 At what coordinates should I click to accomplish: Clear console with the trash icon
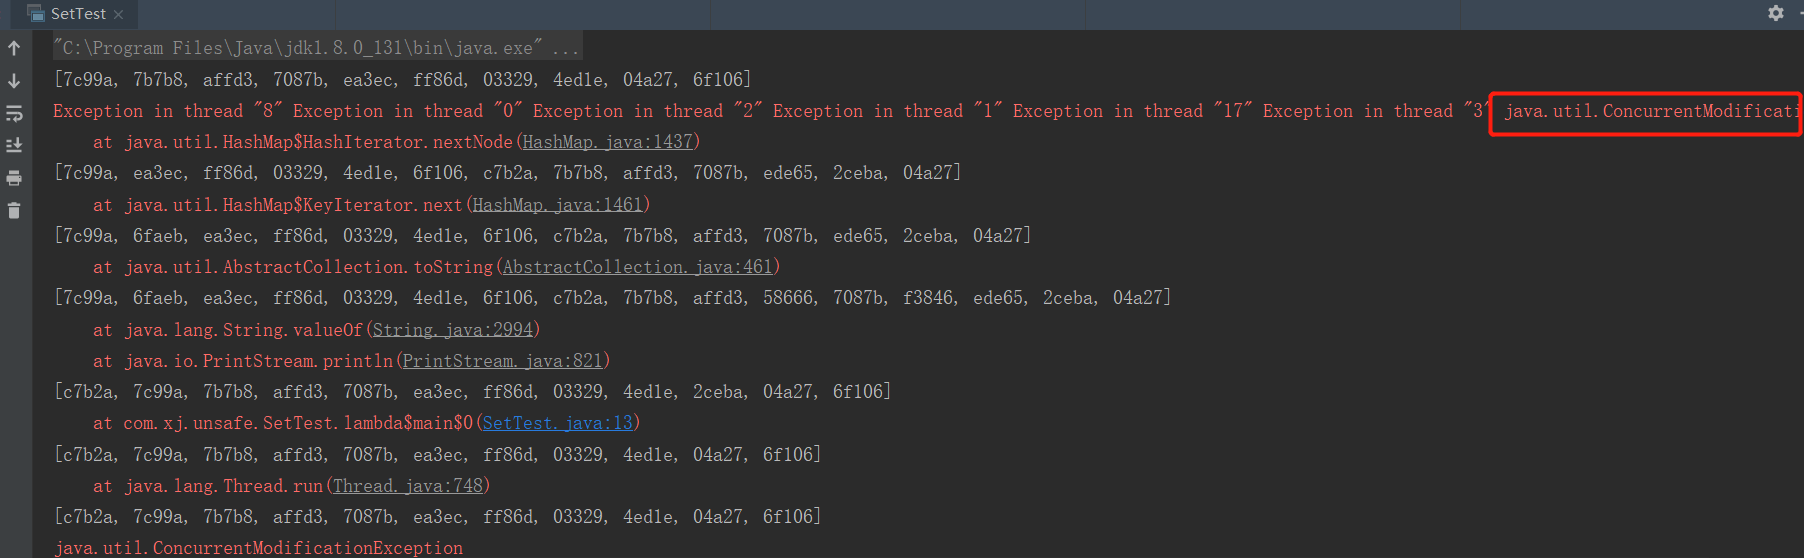14,211
